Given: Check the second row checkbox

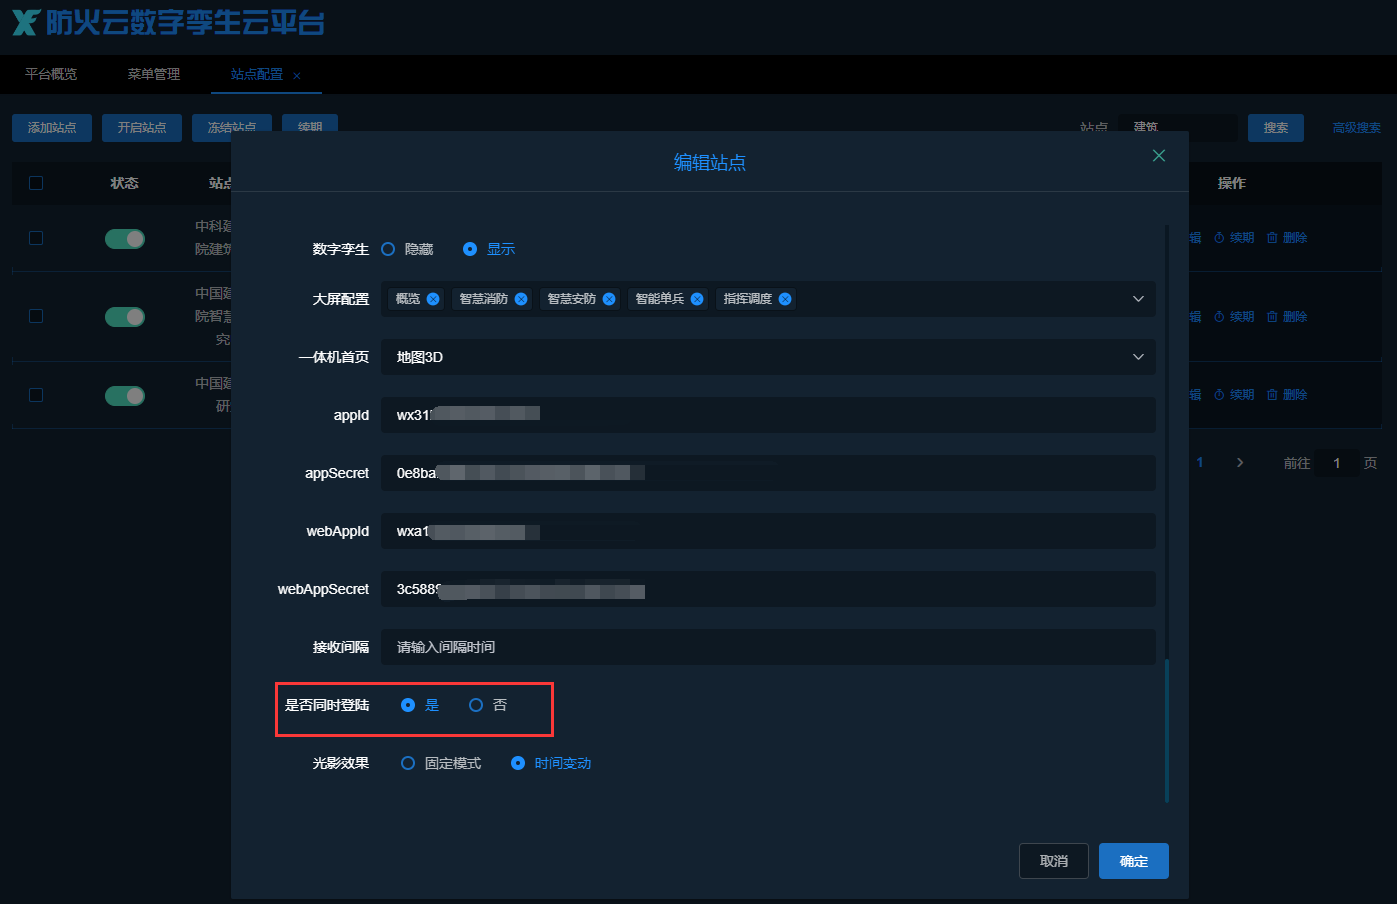Looking at the screenshot, I should (x=36, y=316).
